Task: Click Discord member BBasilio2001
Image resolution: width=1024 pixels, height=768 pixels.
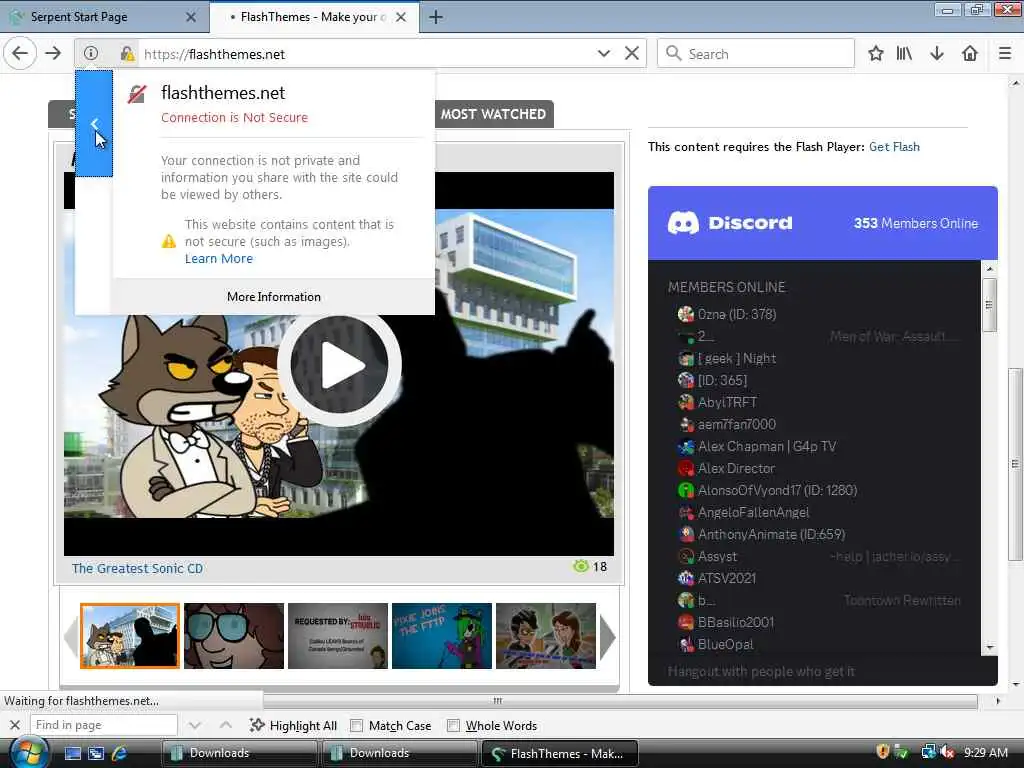Action: point(735,622)
